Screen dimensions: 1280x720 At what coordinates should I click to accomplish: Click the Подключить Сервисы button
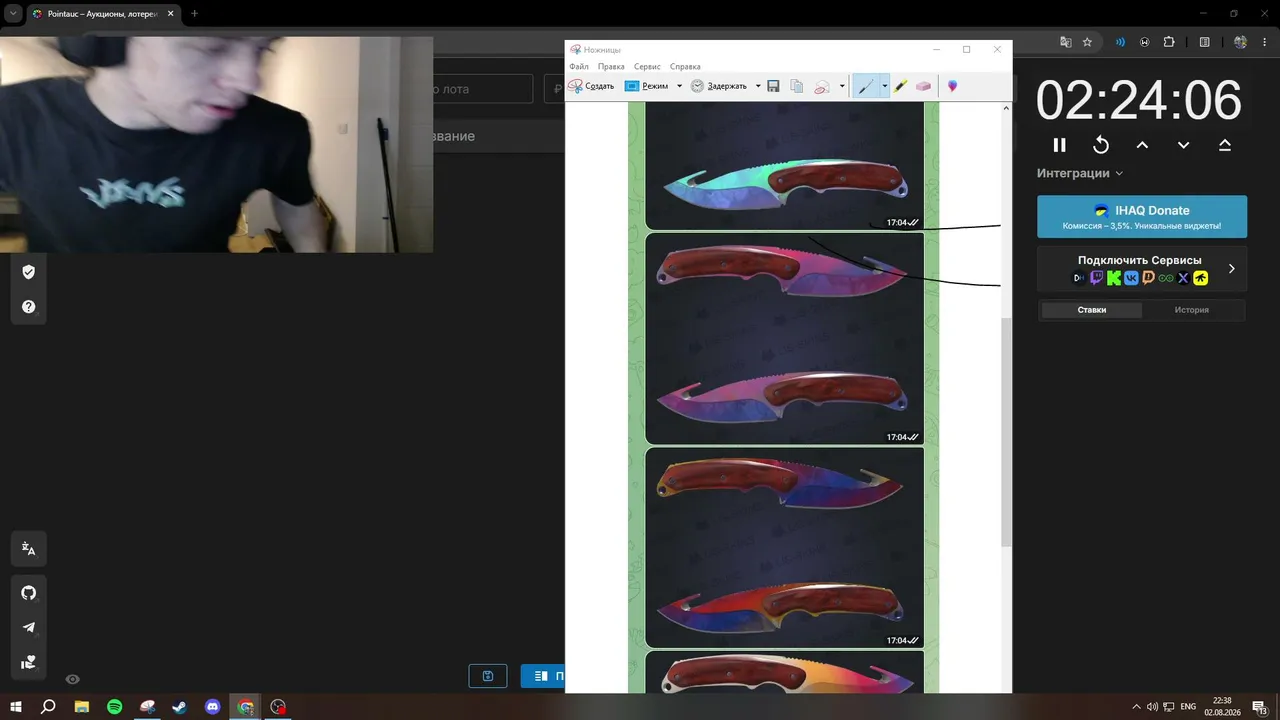tap(1142, 269)
